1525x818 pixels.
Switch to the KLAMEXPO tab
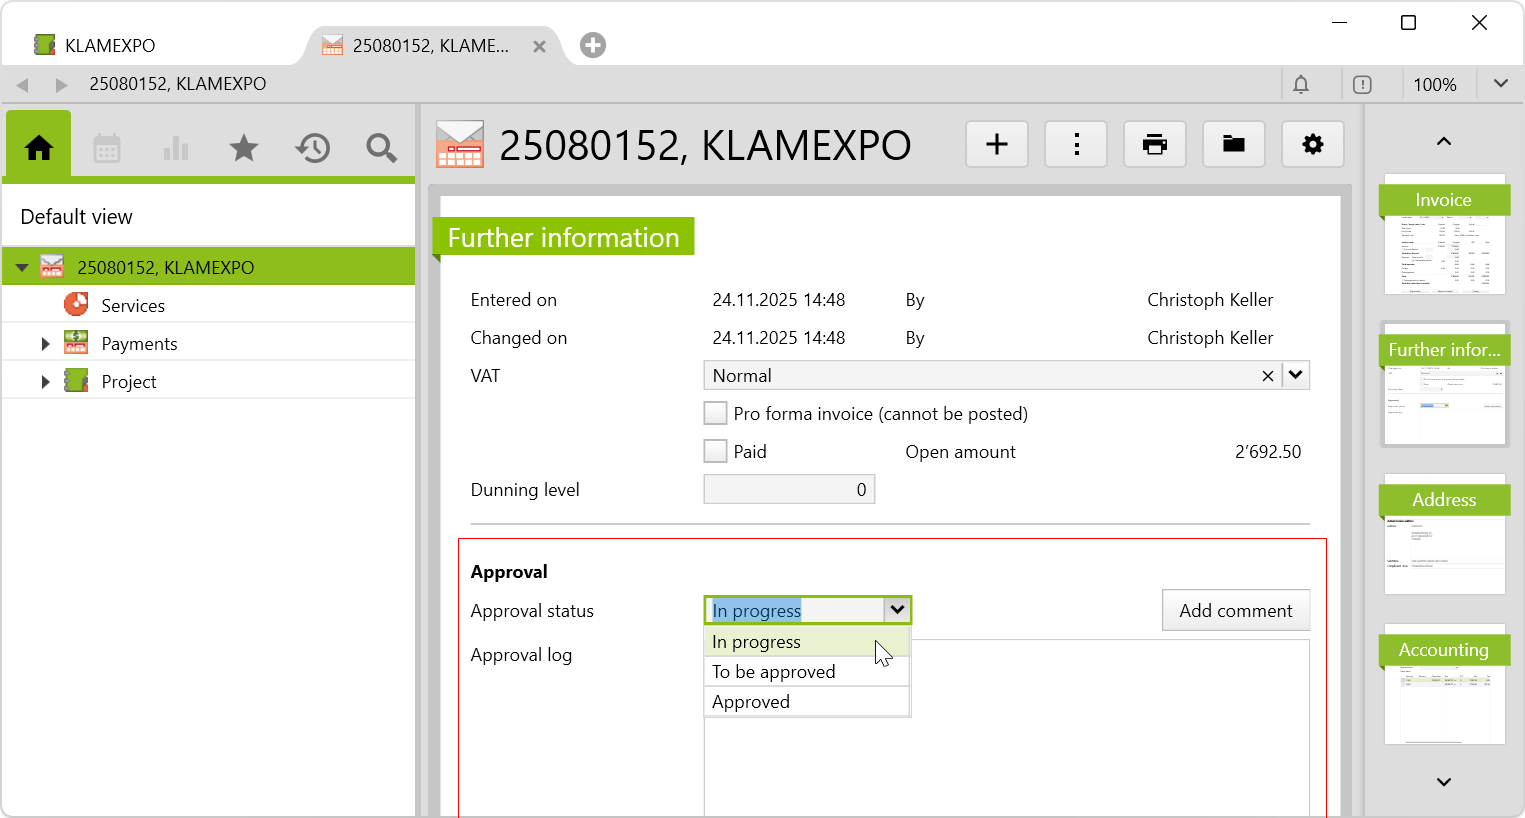110,46
